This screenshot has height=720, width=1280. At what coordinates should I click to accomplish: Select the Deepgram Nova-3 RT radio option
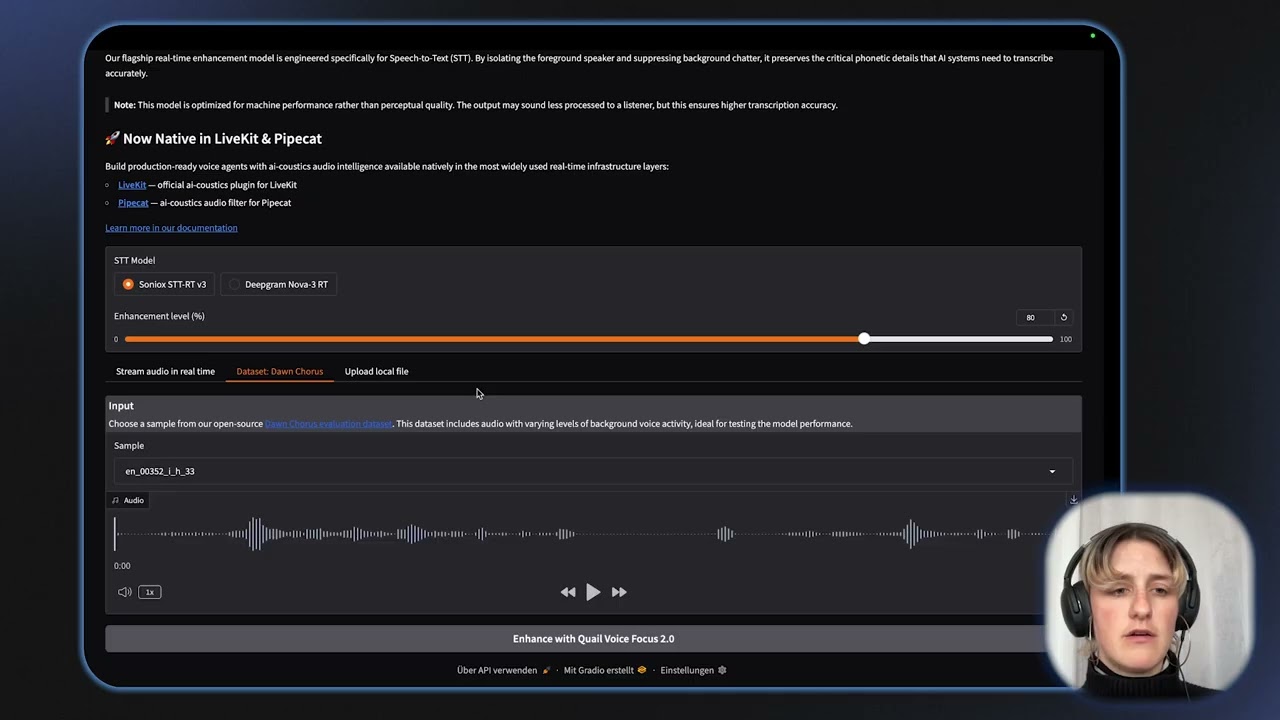(279, 284)
